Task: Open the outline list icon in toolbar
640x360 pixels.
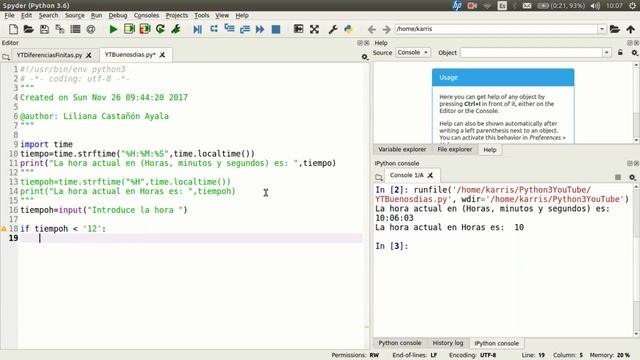Action: click(75, 29)
